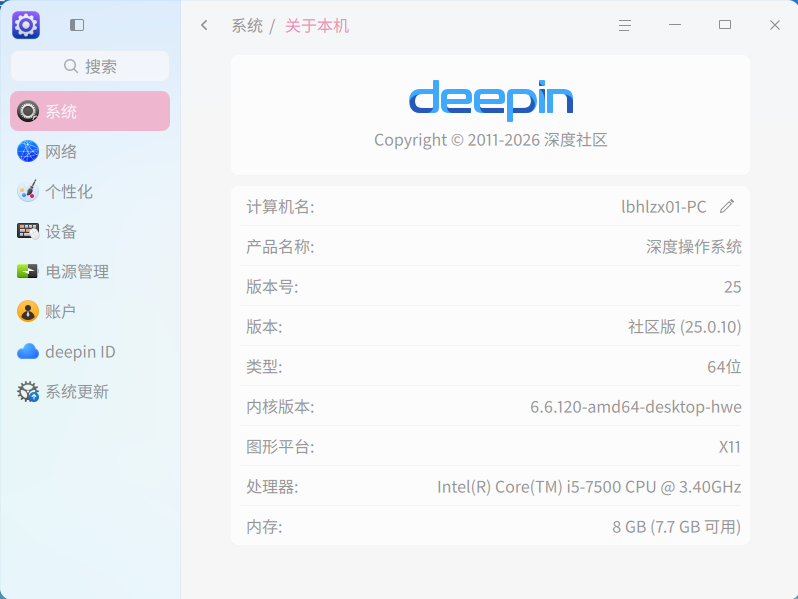The image size is (798, 599).
Task: Minimize the Control Center window
Action: pyautogui.click(x=675, y=25)
